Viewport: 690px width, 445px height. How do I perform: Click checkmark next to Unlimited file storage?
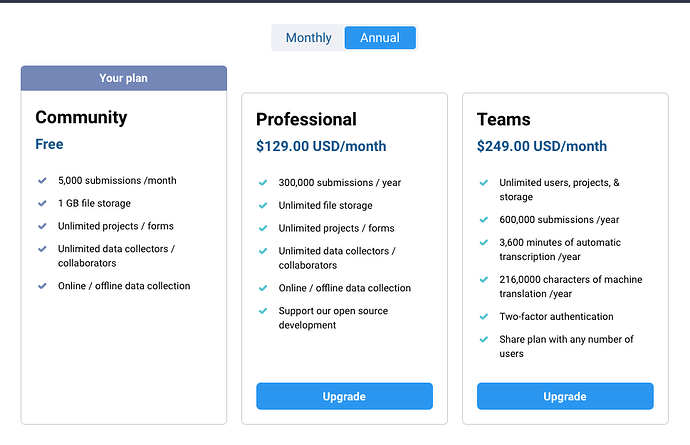click(263, 205)
